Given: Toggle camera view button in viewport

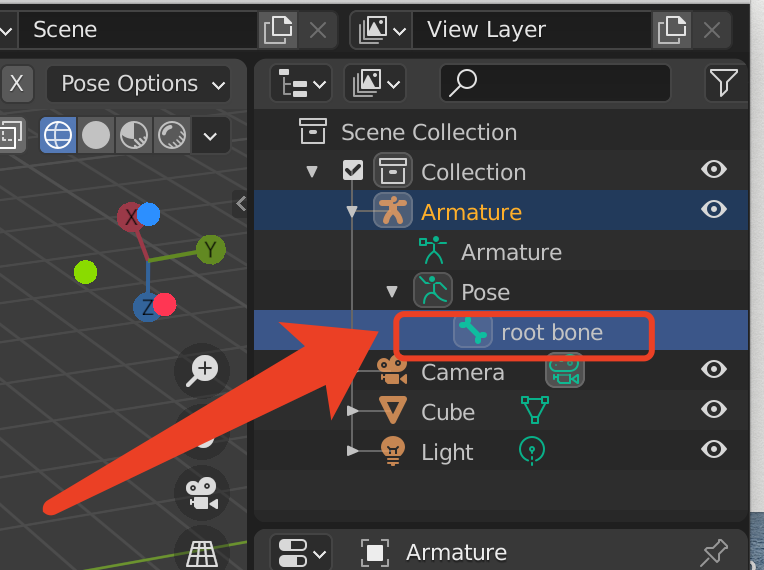Looking at the screenshot, I should (202, 493).
